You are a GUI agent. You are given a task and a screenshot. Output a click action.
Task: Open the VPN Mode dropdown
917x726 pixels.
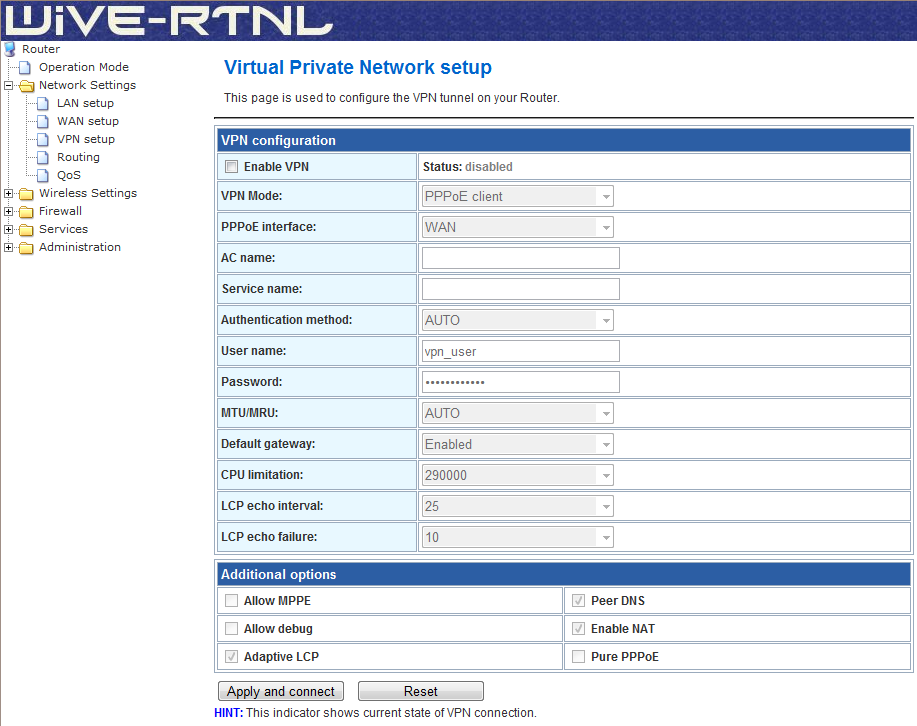518,197
